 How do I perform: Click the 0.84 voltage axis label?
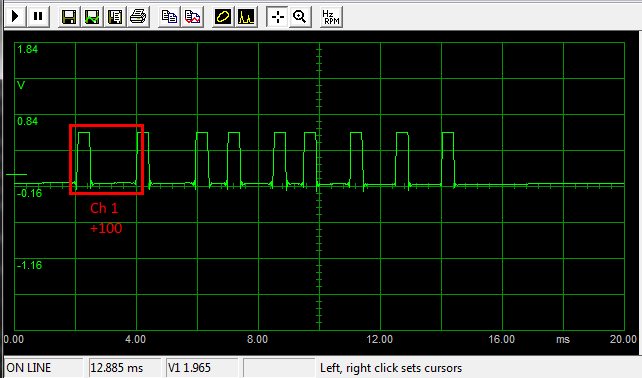(27, 121)
